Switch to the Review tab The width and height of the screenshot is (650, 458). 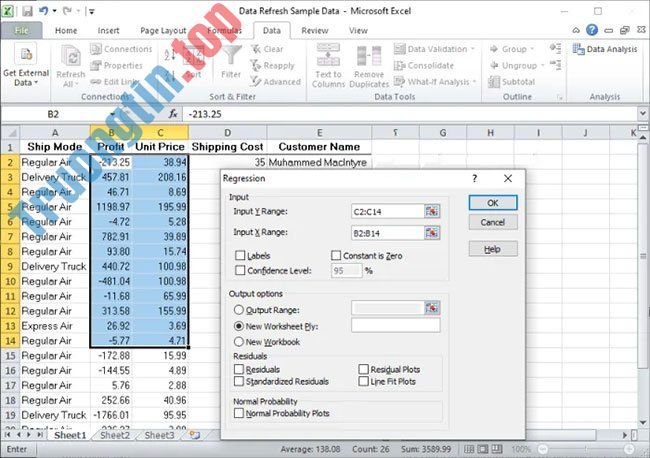pos(315,30)
